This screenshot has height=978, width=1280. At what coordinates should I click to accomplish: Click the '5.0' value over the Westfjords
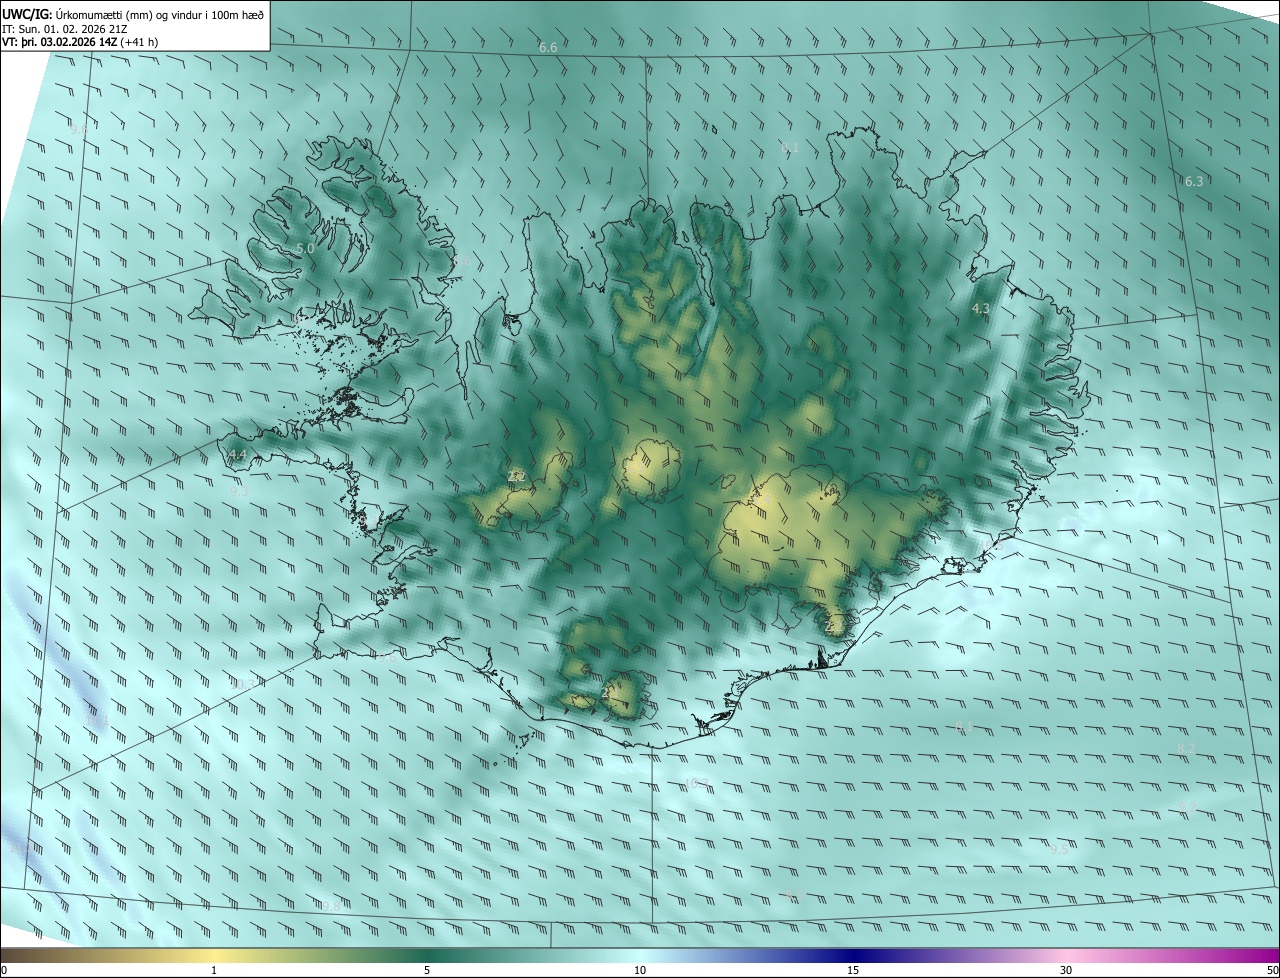point(306,248)
